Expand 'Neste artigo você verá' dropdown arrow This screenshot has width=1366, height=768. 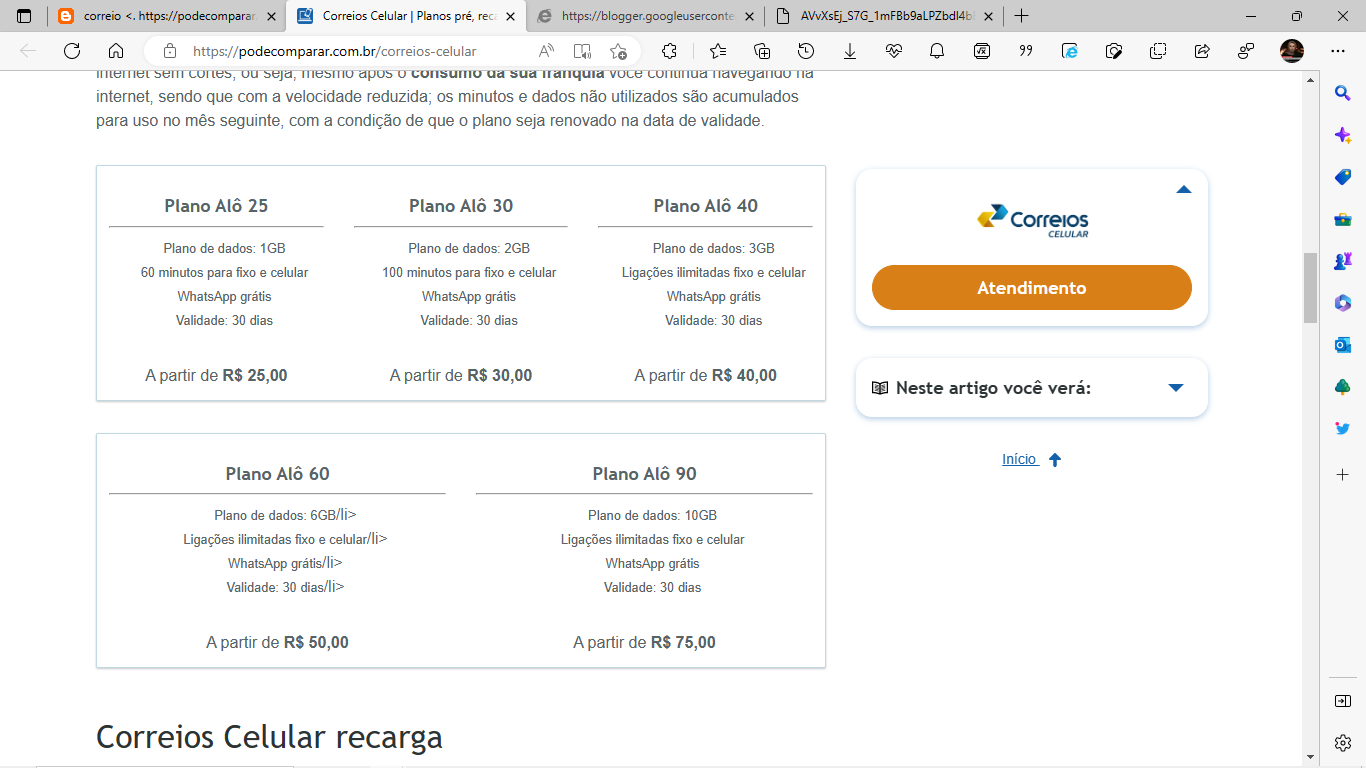(1176, 388)
